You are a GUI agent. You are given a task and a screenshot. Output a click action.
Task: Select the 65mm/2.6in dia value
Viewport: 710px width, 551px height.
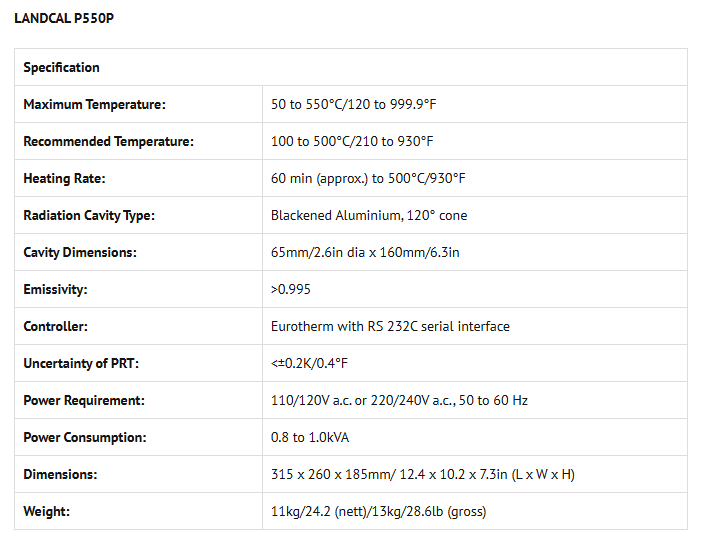[365, 253]
